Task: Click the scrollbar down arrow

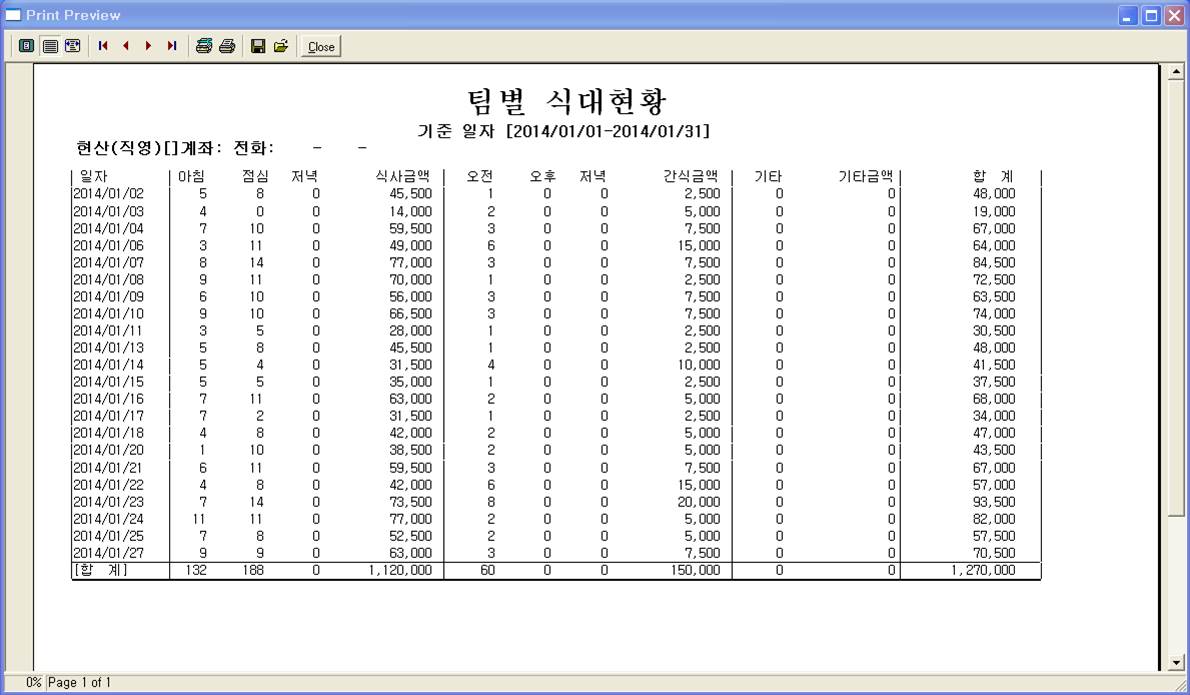Action: 1176,662
